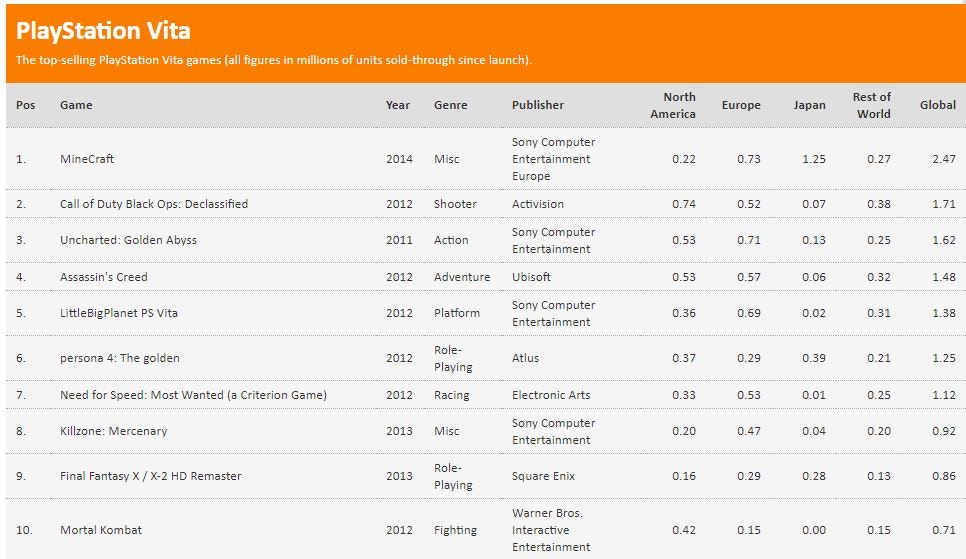The image size is (966, 559).
Task: Click the Game column header
Action: 76,105
